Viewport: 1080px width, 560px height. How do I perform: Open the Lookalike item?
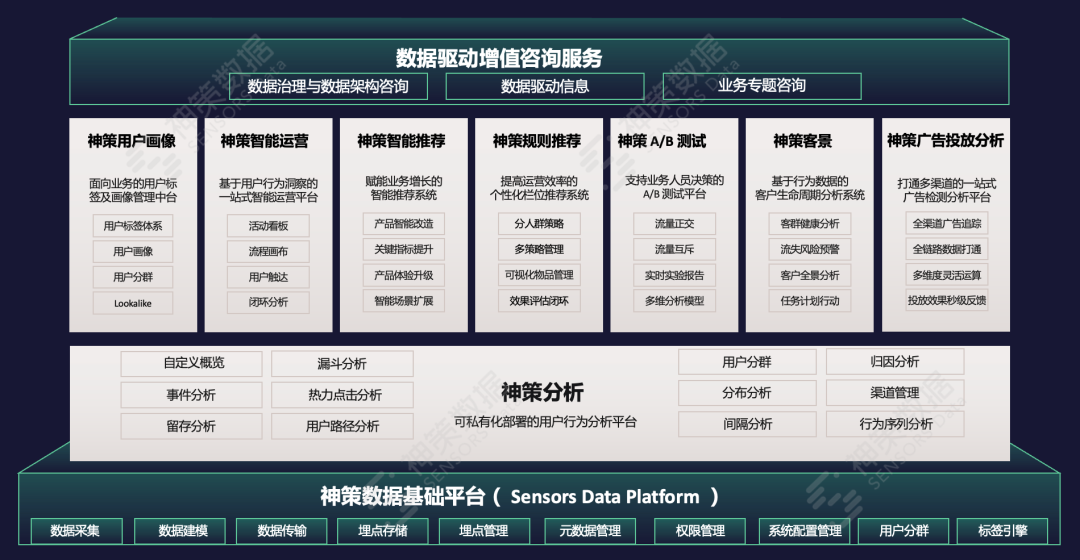pos(133,303)
